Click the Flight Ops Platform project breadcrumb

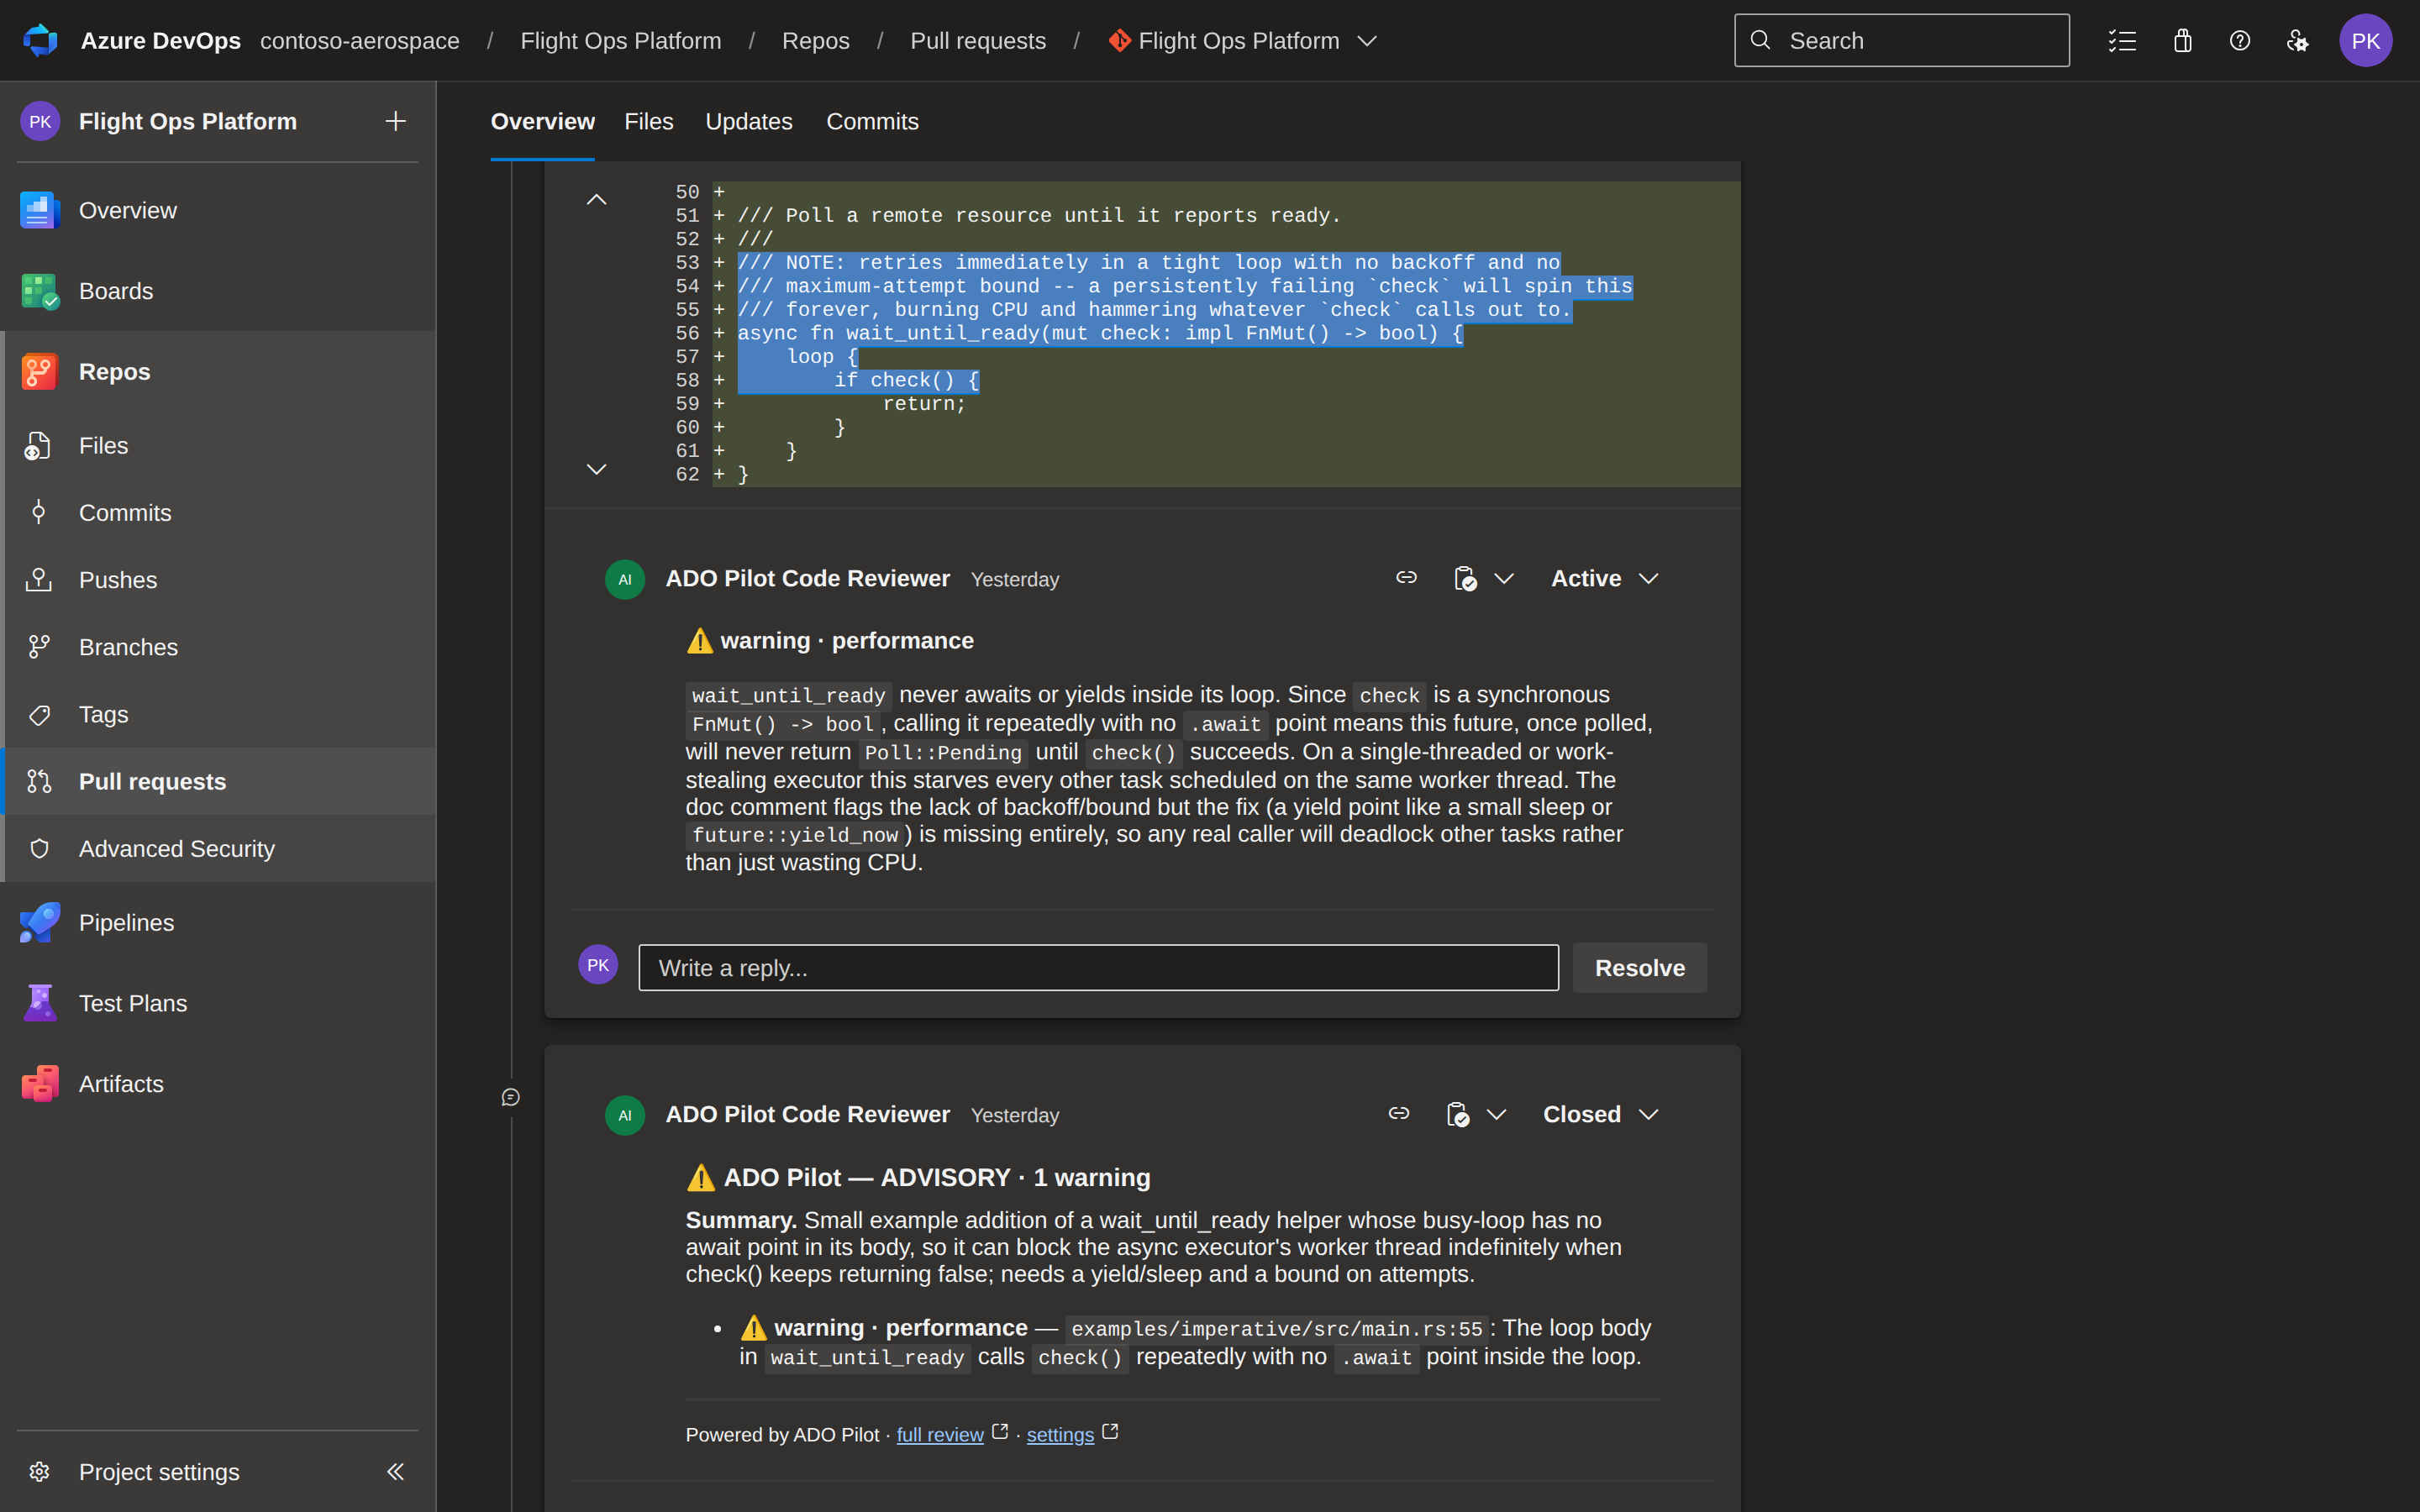click(x=621, y=40)
